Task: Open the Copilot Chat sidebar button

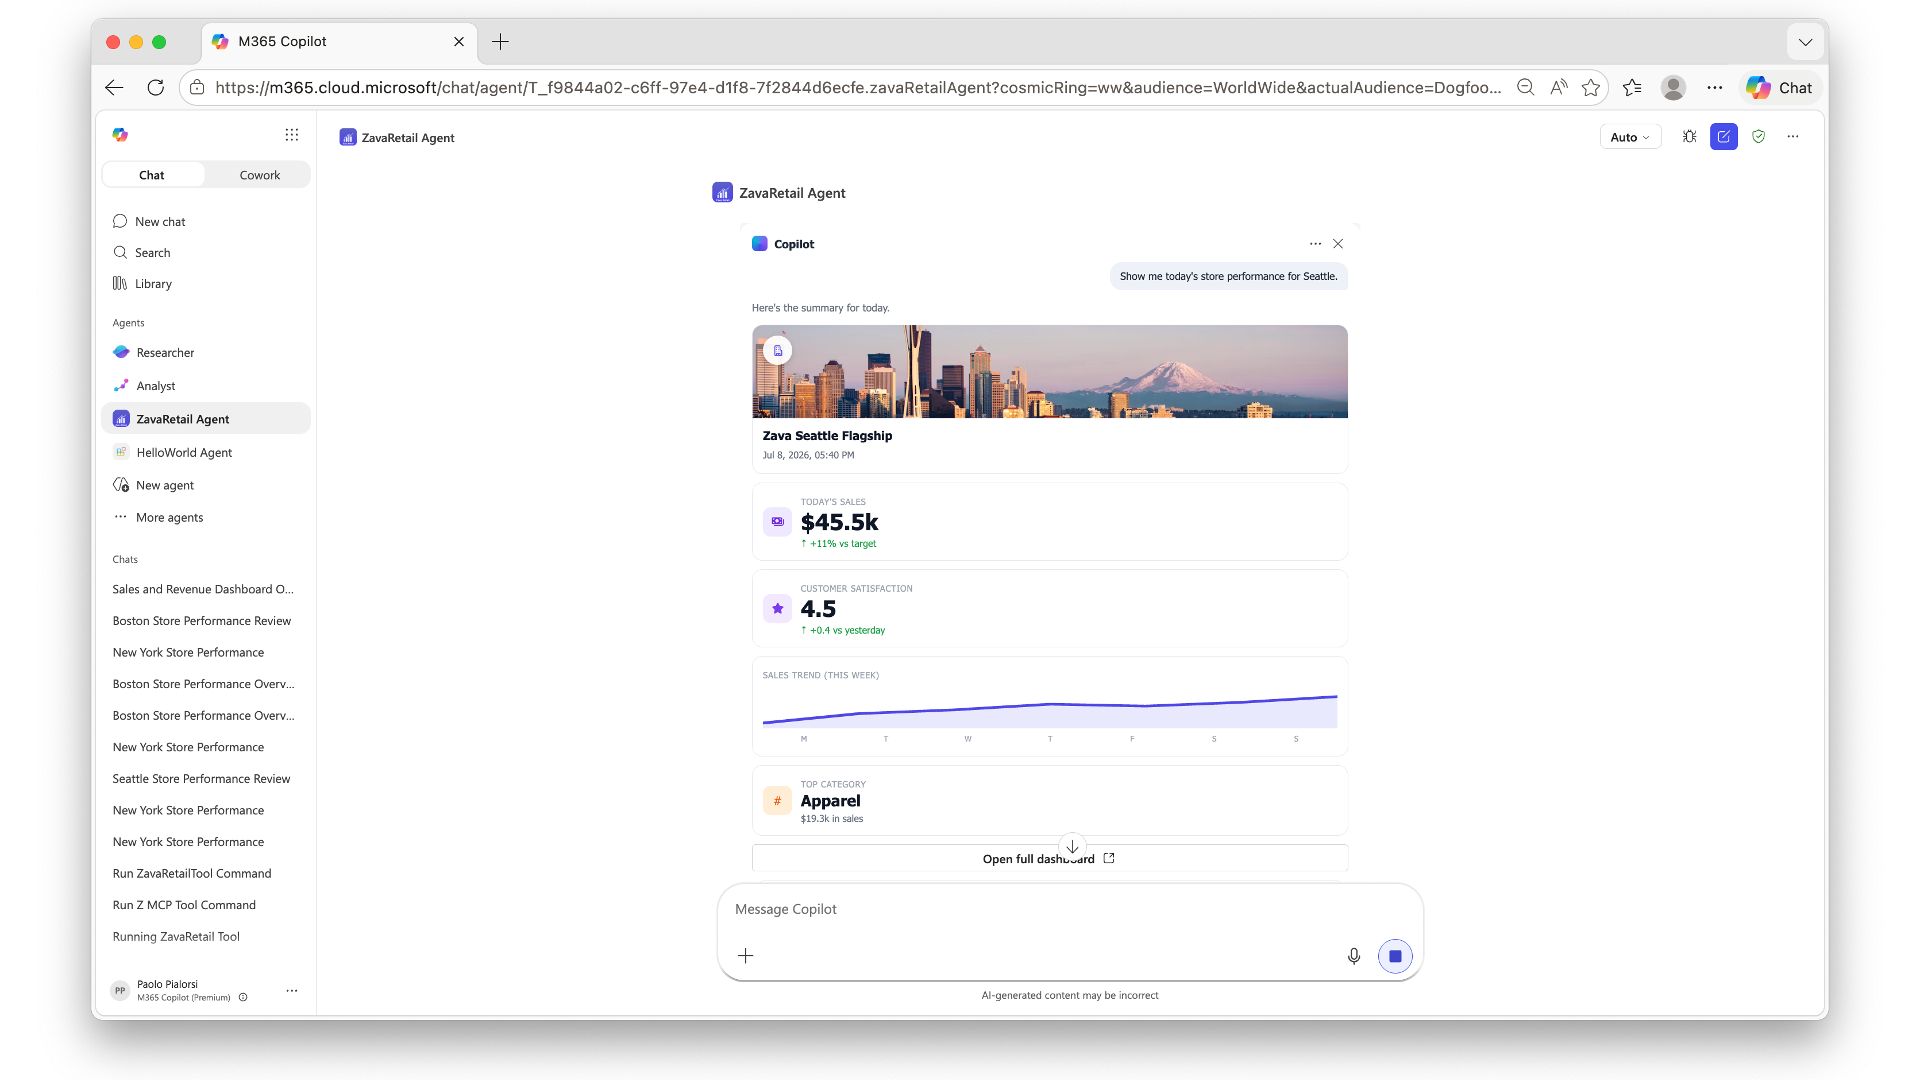Action: [1780, 88]
